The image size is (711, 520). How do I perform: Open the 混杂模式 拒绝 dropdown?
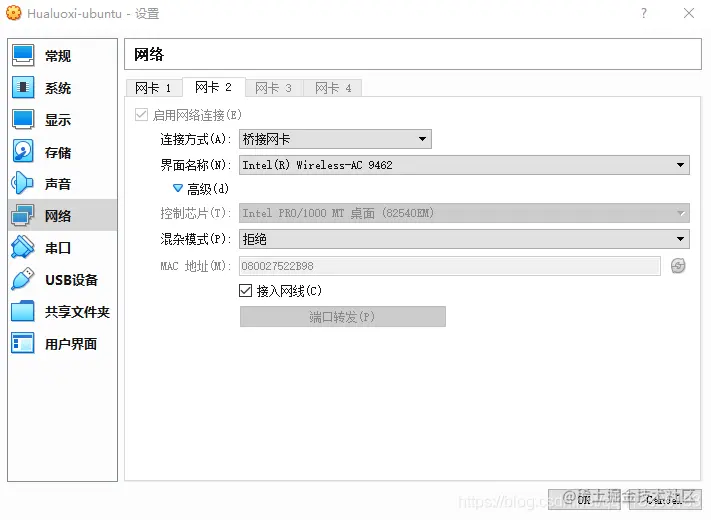point(464,239)
